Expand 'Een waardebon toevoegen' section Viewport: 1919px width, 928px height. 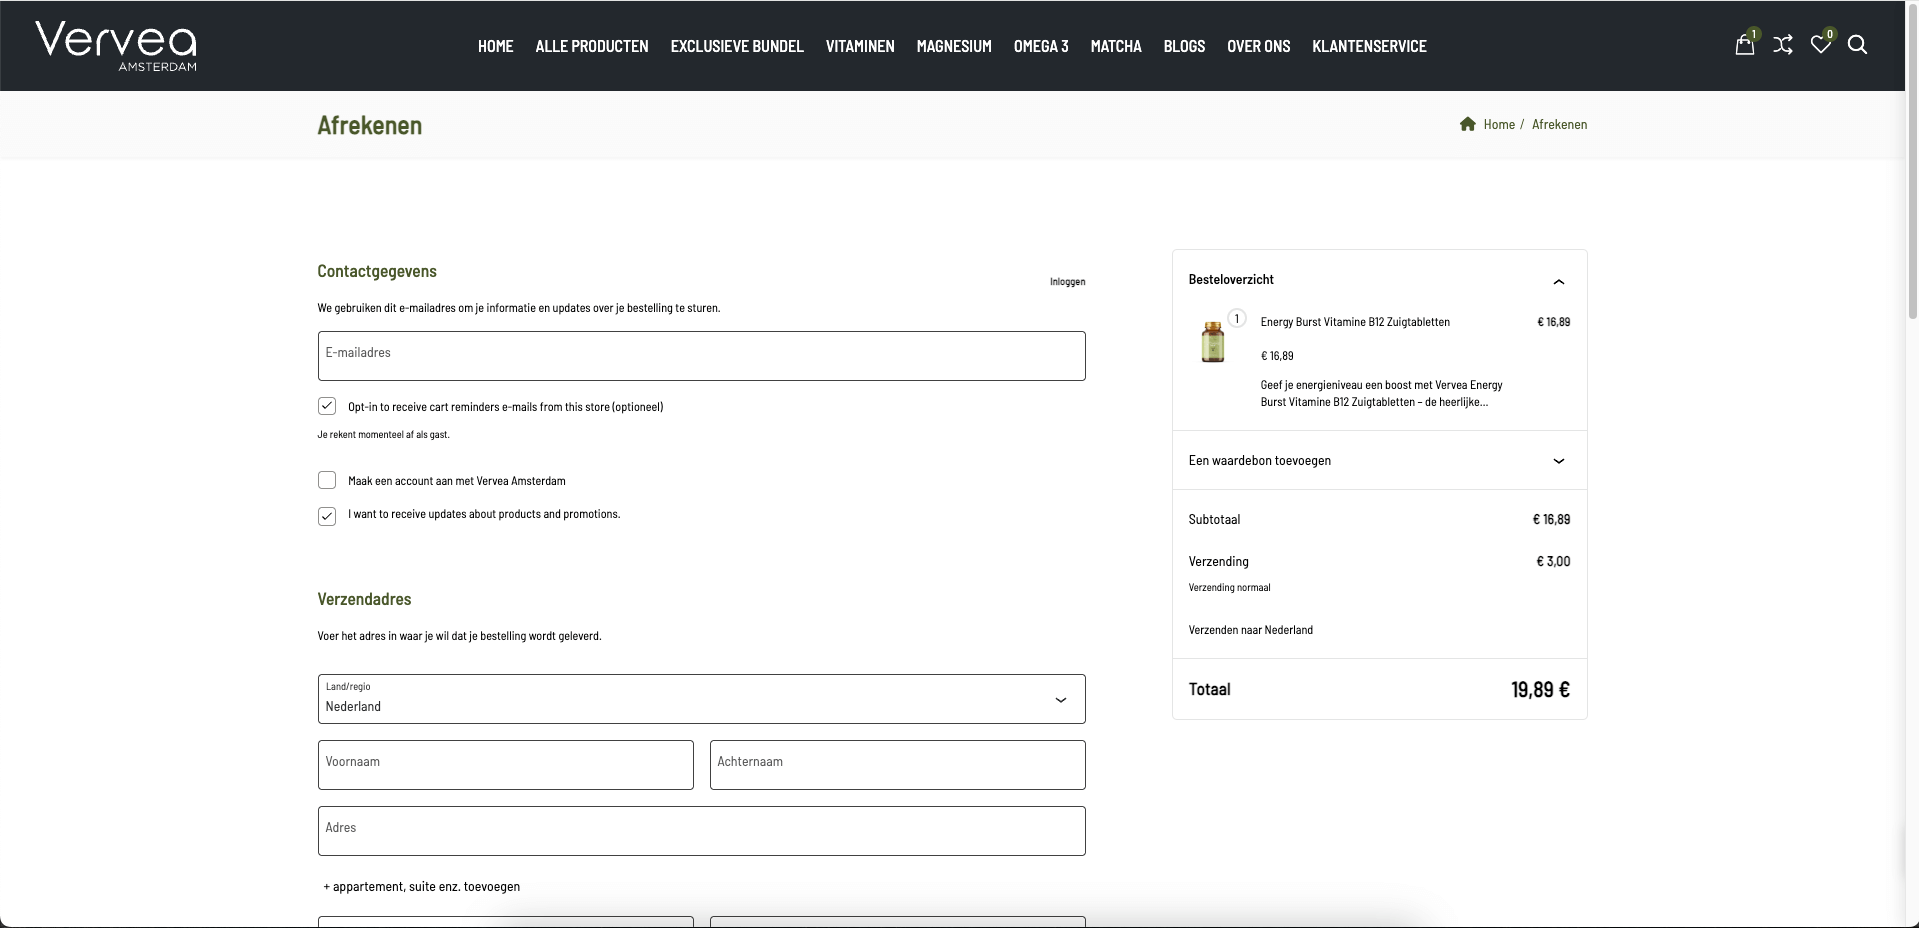pos(1379,460)
